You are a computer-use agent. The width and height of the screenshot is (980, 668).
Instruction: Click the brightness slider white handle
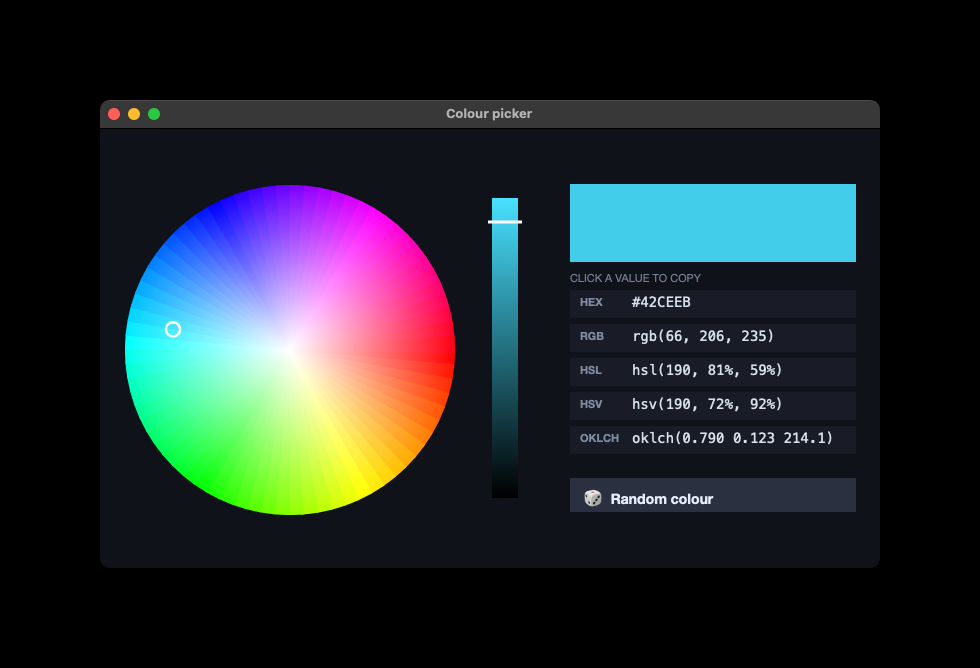point(505,222)
